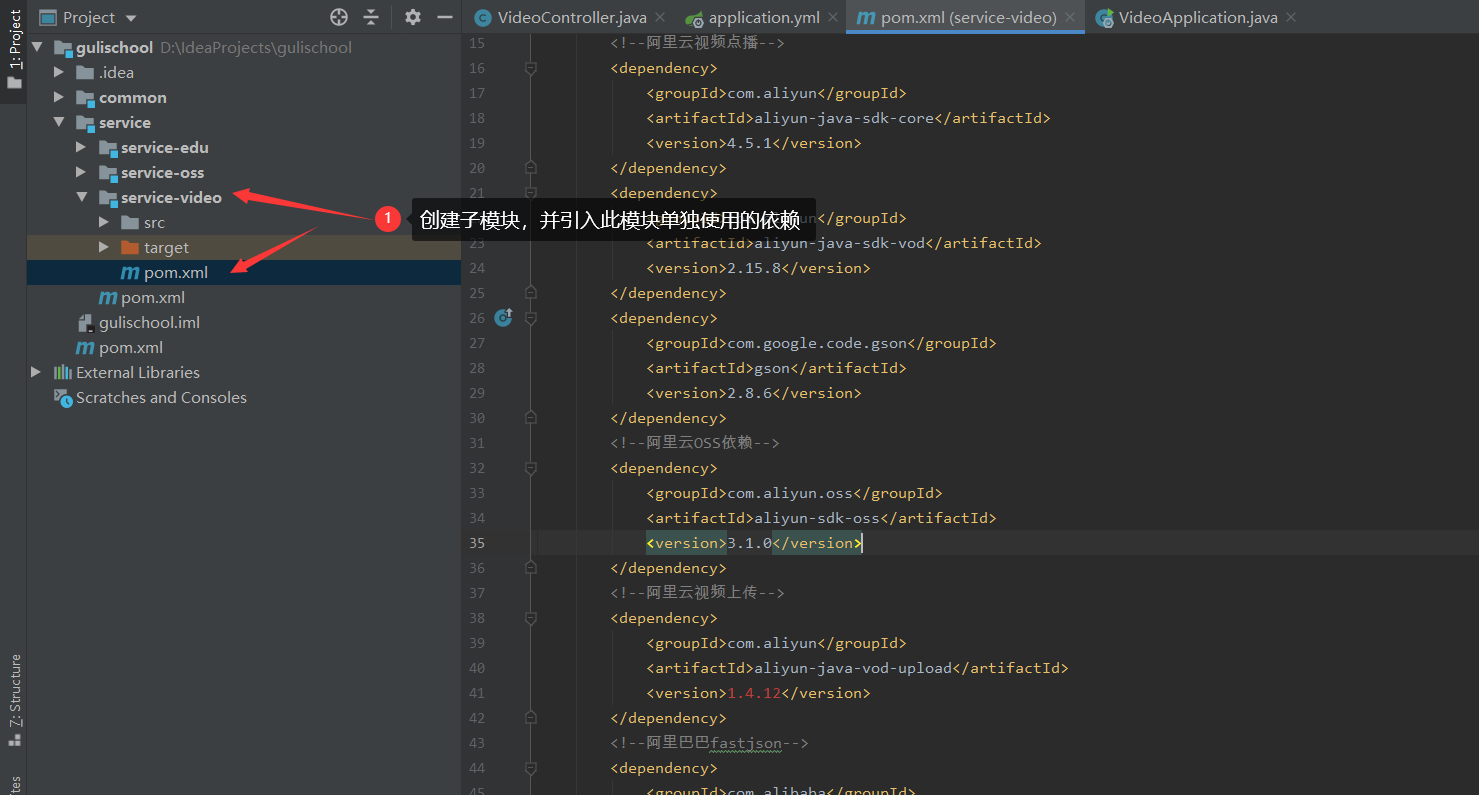Select gulischool.iml file
1479x795 pixels.
coord(149,322)
